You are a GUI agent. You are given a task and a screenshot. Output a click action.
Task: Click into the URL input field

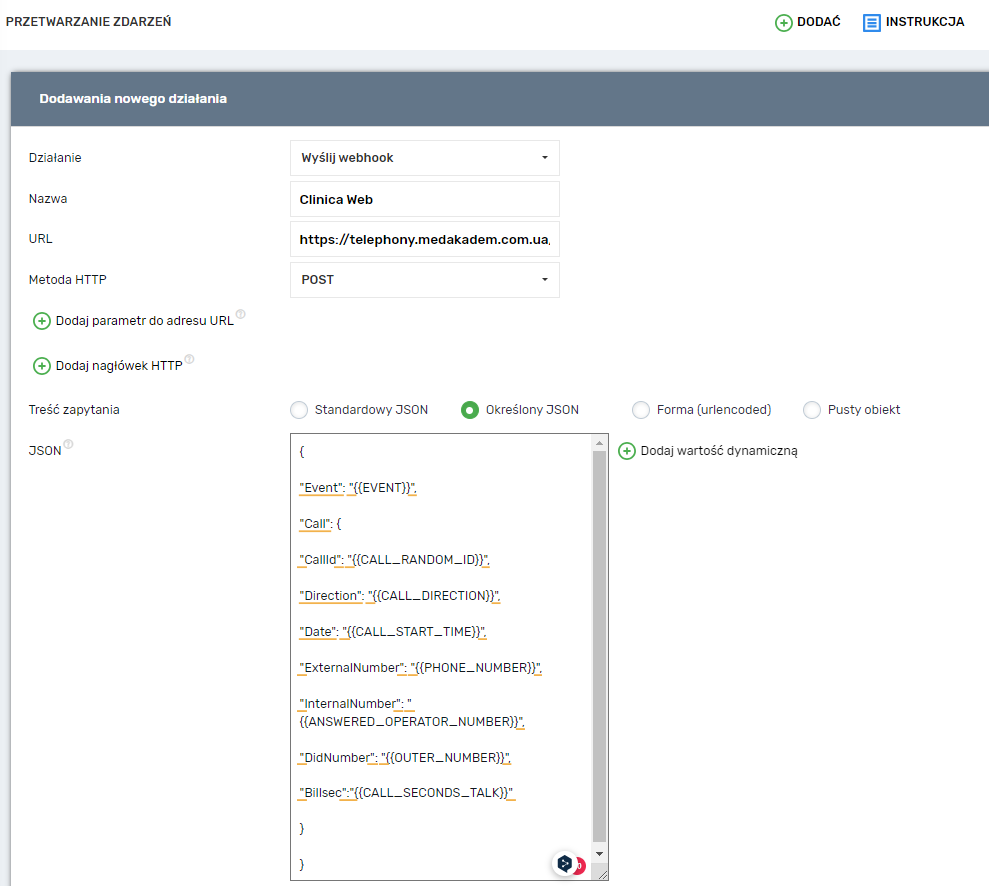click(x=424, y=240)
